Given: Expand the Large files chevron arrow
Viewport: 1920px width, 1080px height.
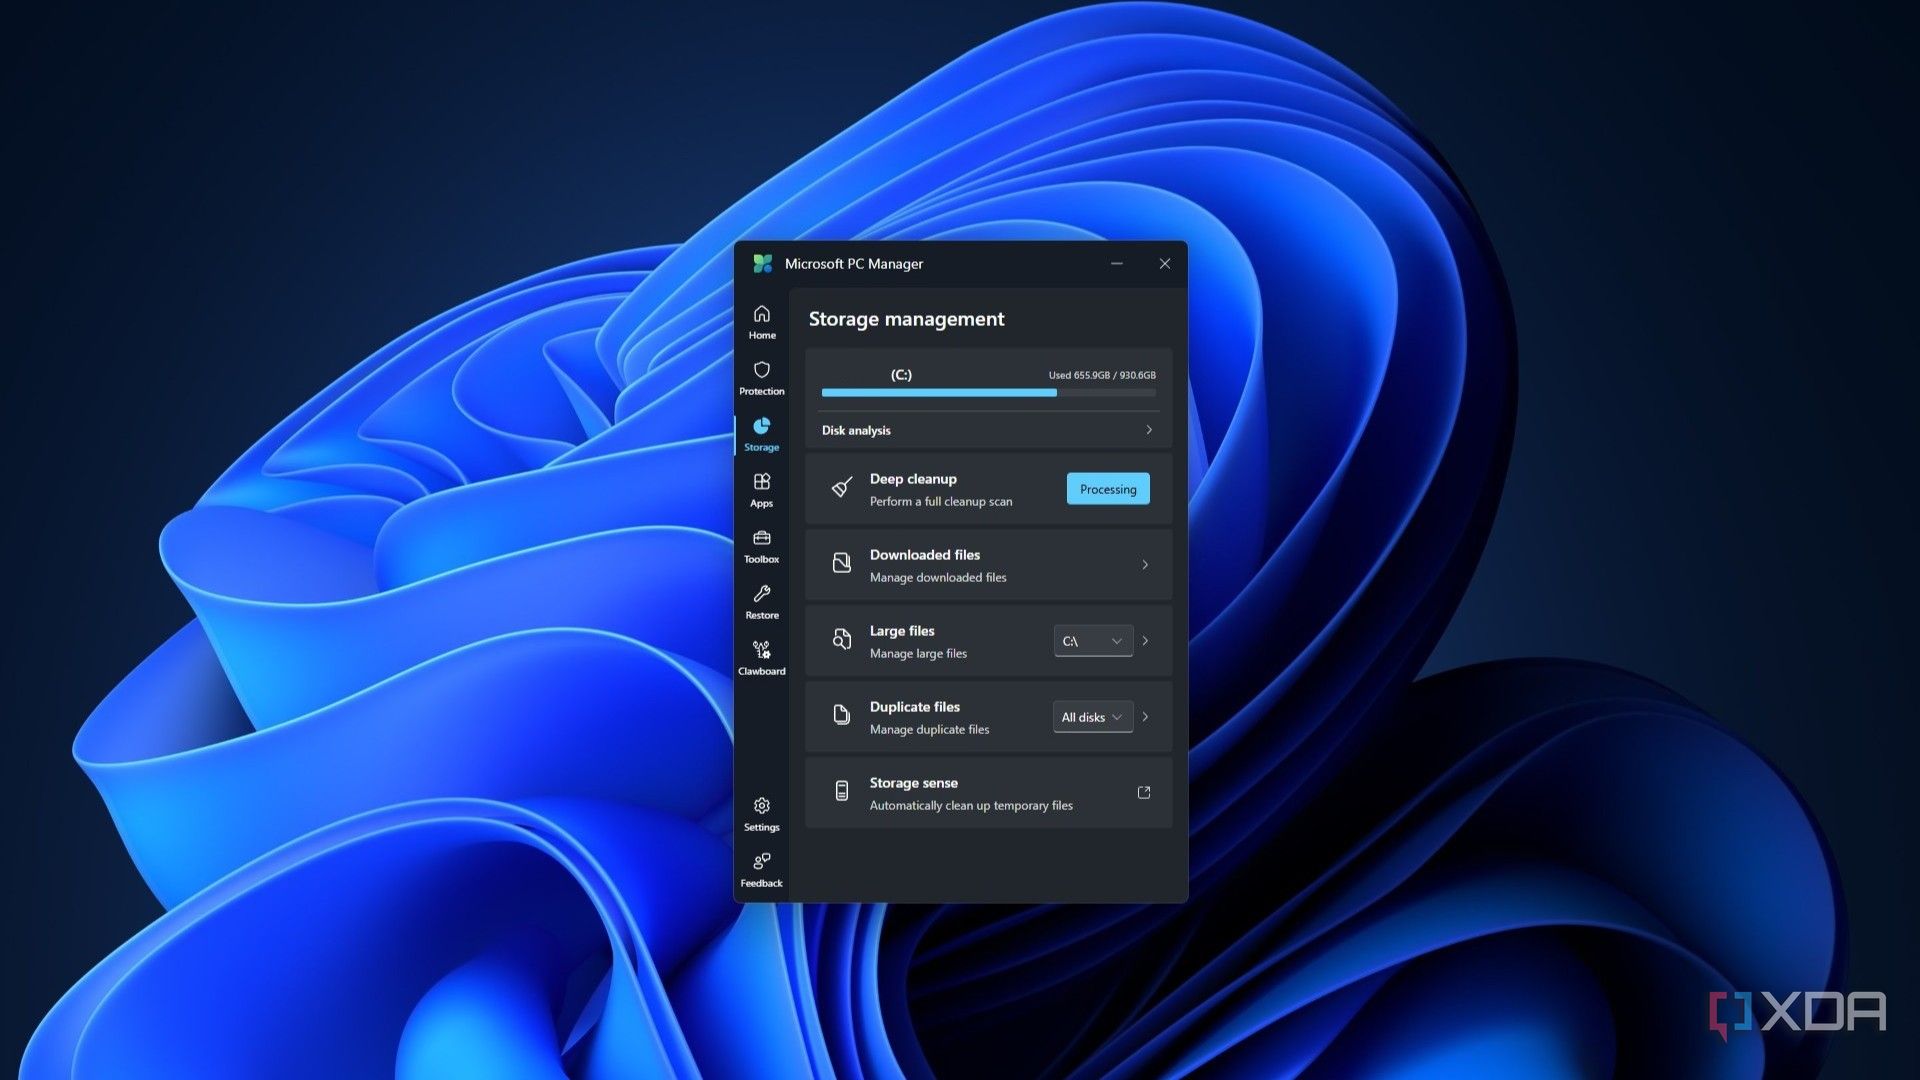Looking at the screenshot, I should (1146, 641).
